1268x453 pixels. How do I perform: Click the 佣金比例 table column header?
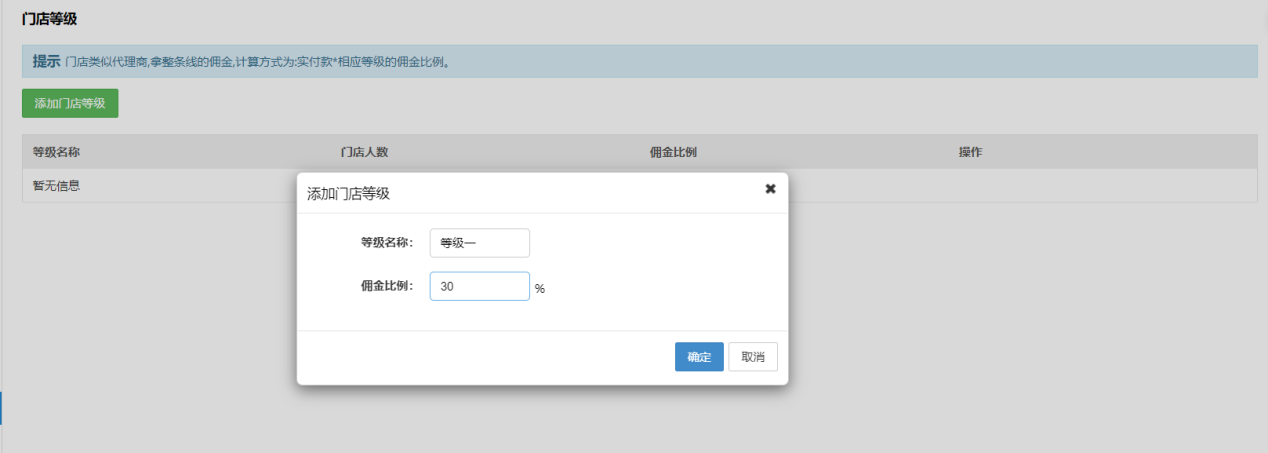(673, 152)
